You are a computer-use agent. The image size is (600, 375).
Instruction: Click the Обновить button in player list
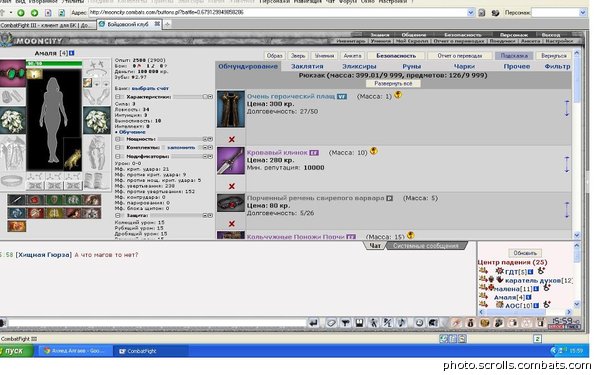point(525,253)
